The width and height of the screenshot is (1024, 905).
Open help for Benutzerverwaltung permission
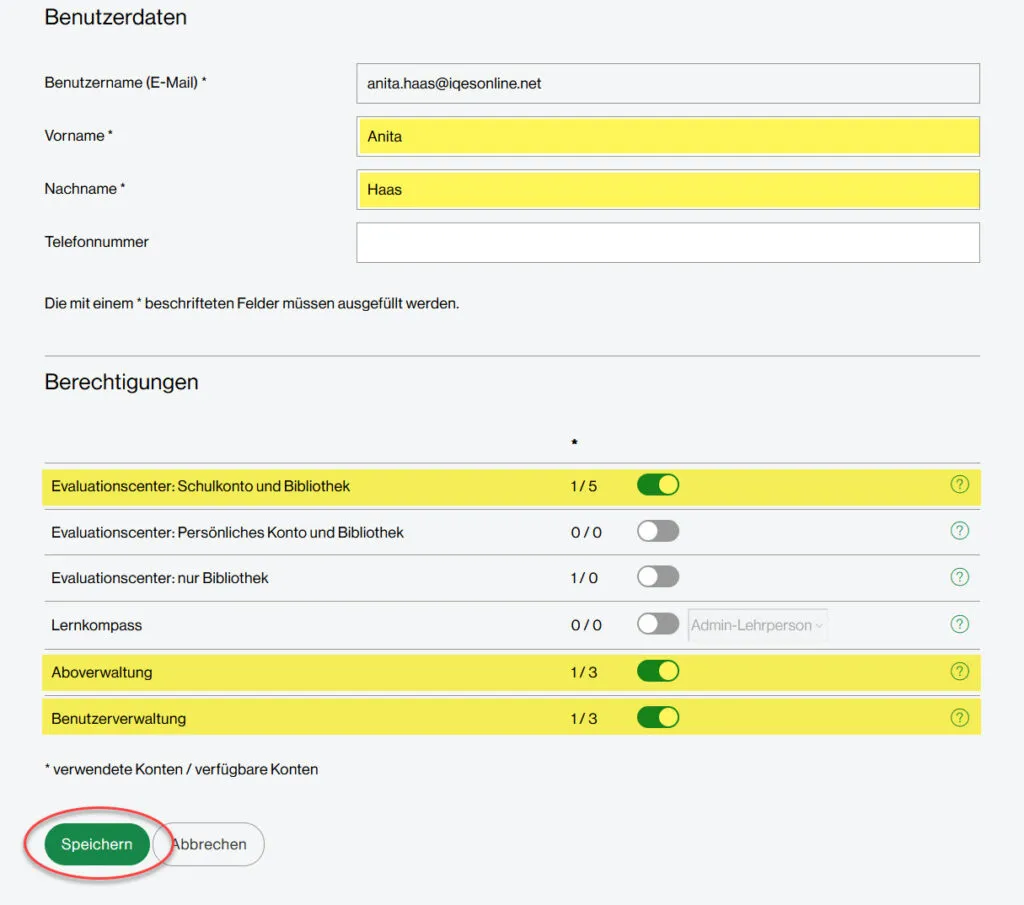960,717
